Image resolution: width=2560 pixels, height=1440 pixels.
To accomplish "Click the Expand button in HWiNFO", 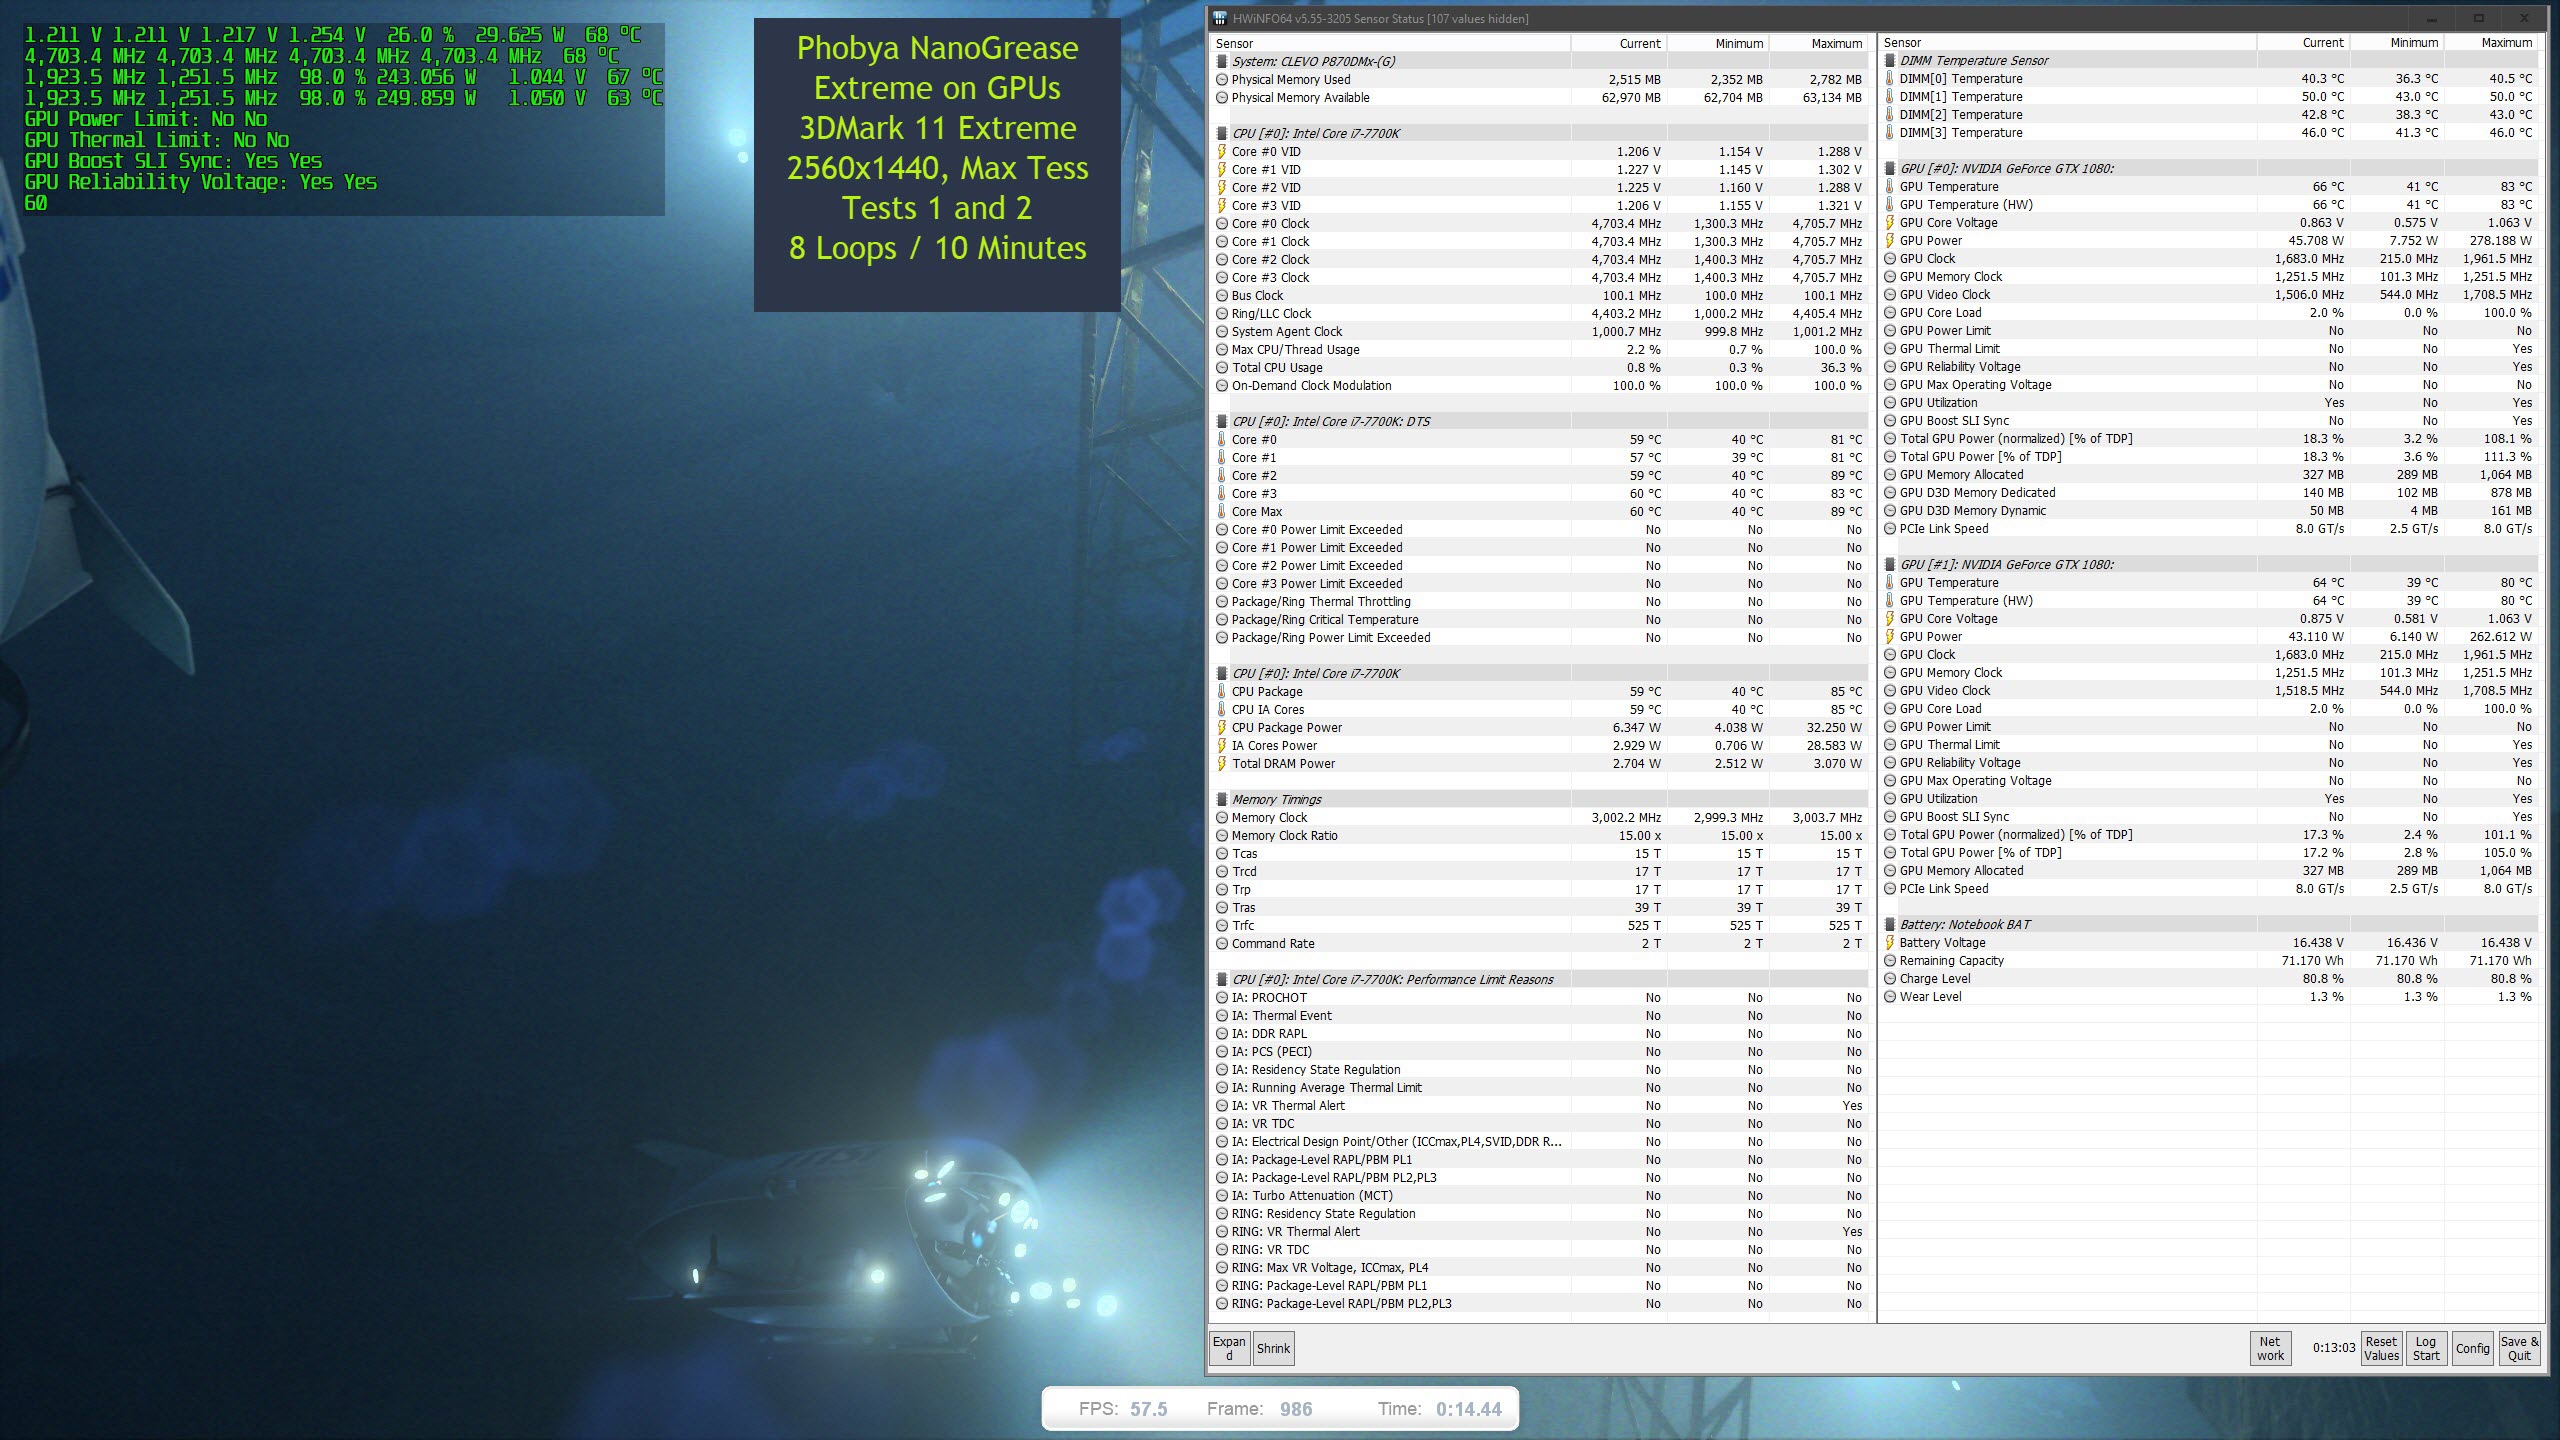I will [x=1229, y=1348].
